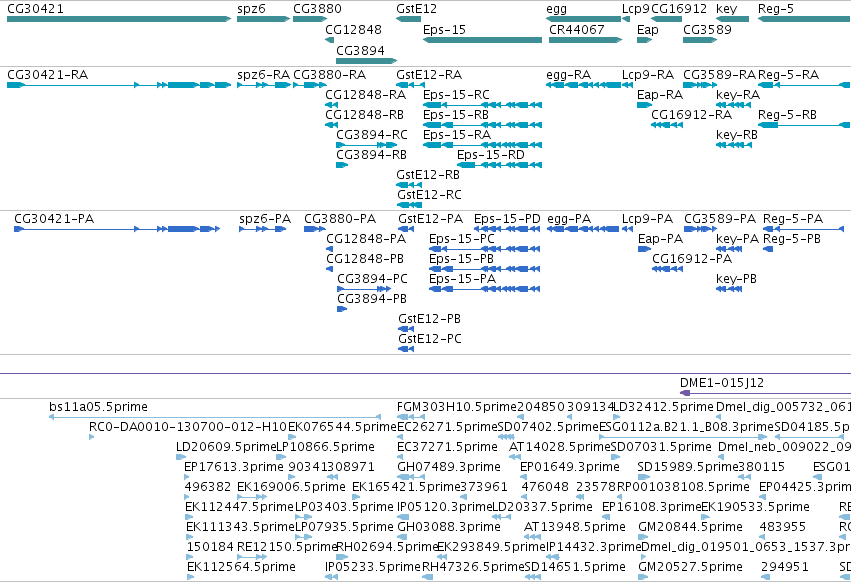Viewport: 851px width, 582px height.
Task: Select the CG30421 gene bar
Action: point(119,19)
